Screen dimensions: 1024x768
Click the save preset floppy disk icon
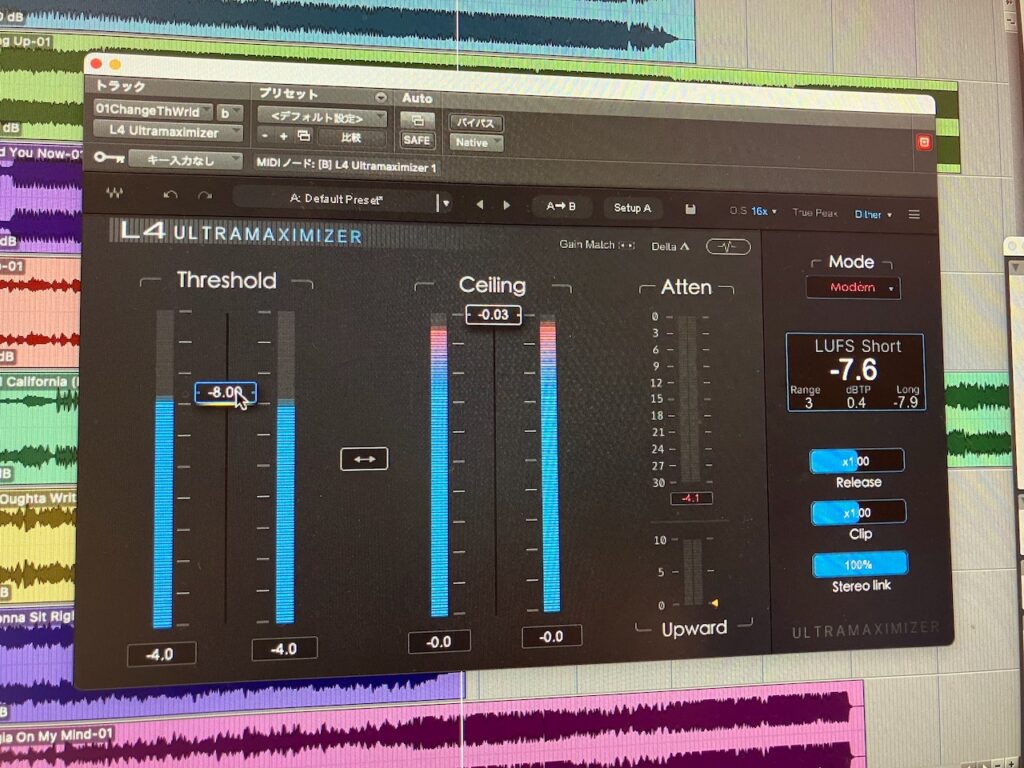click(690, 209)
